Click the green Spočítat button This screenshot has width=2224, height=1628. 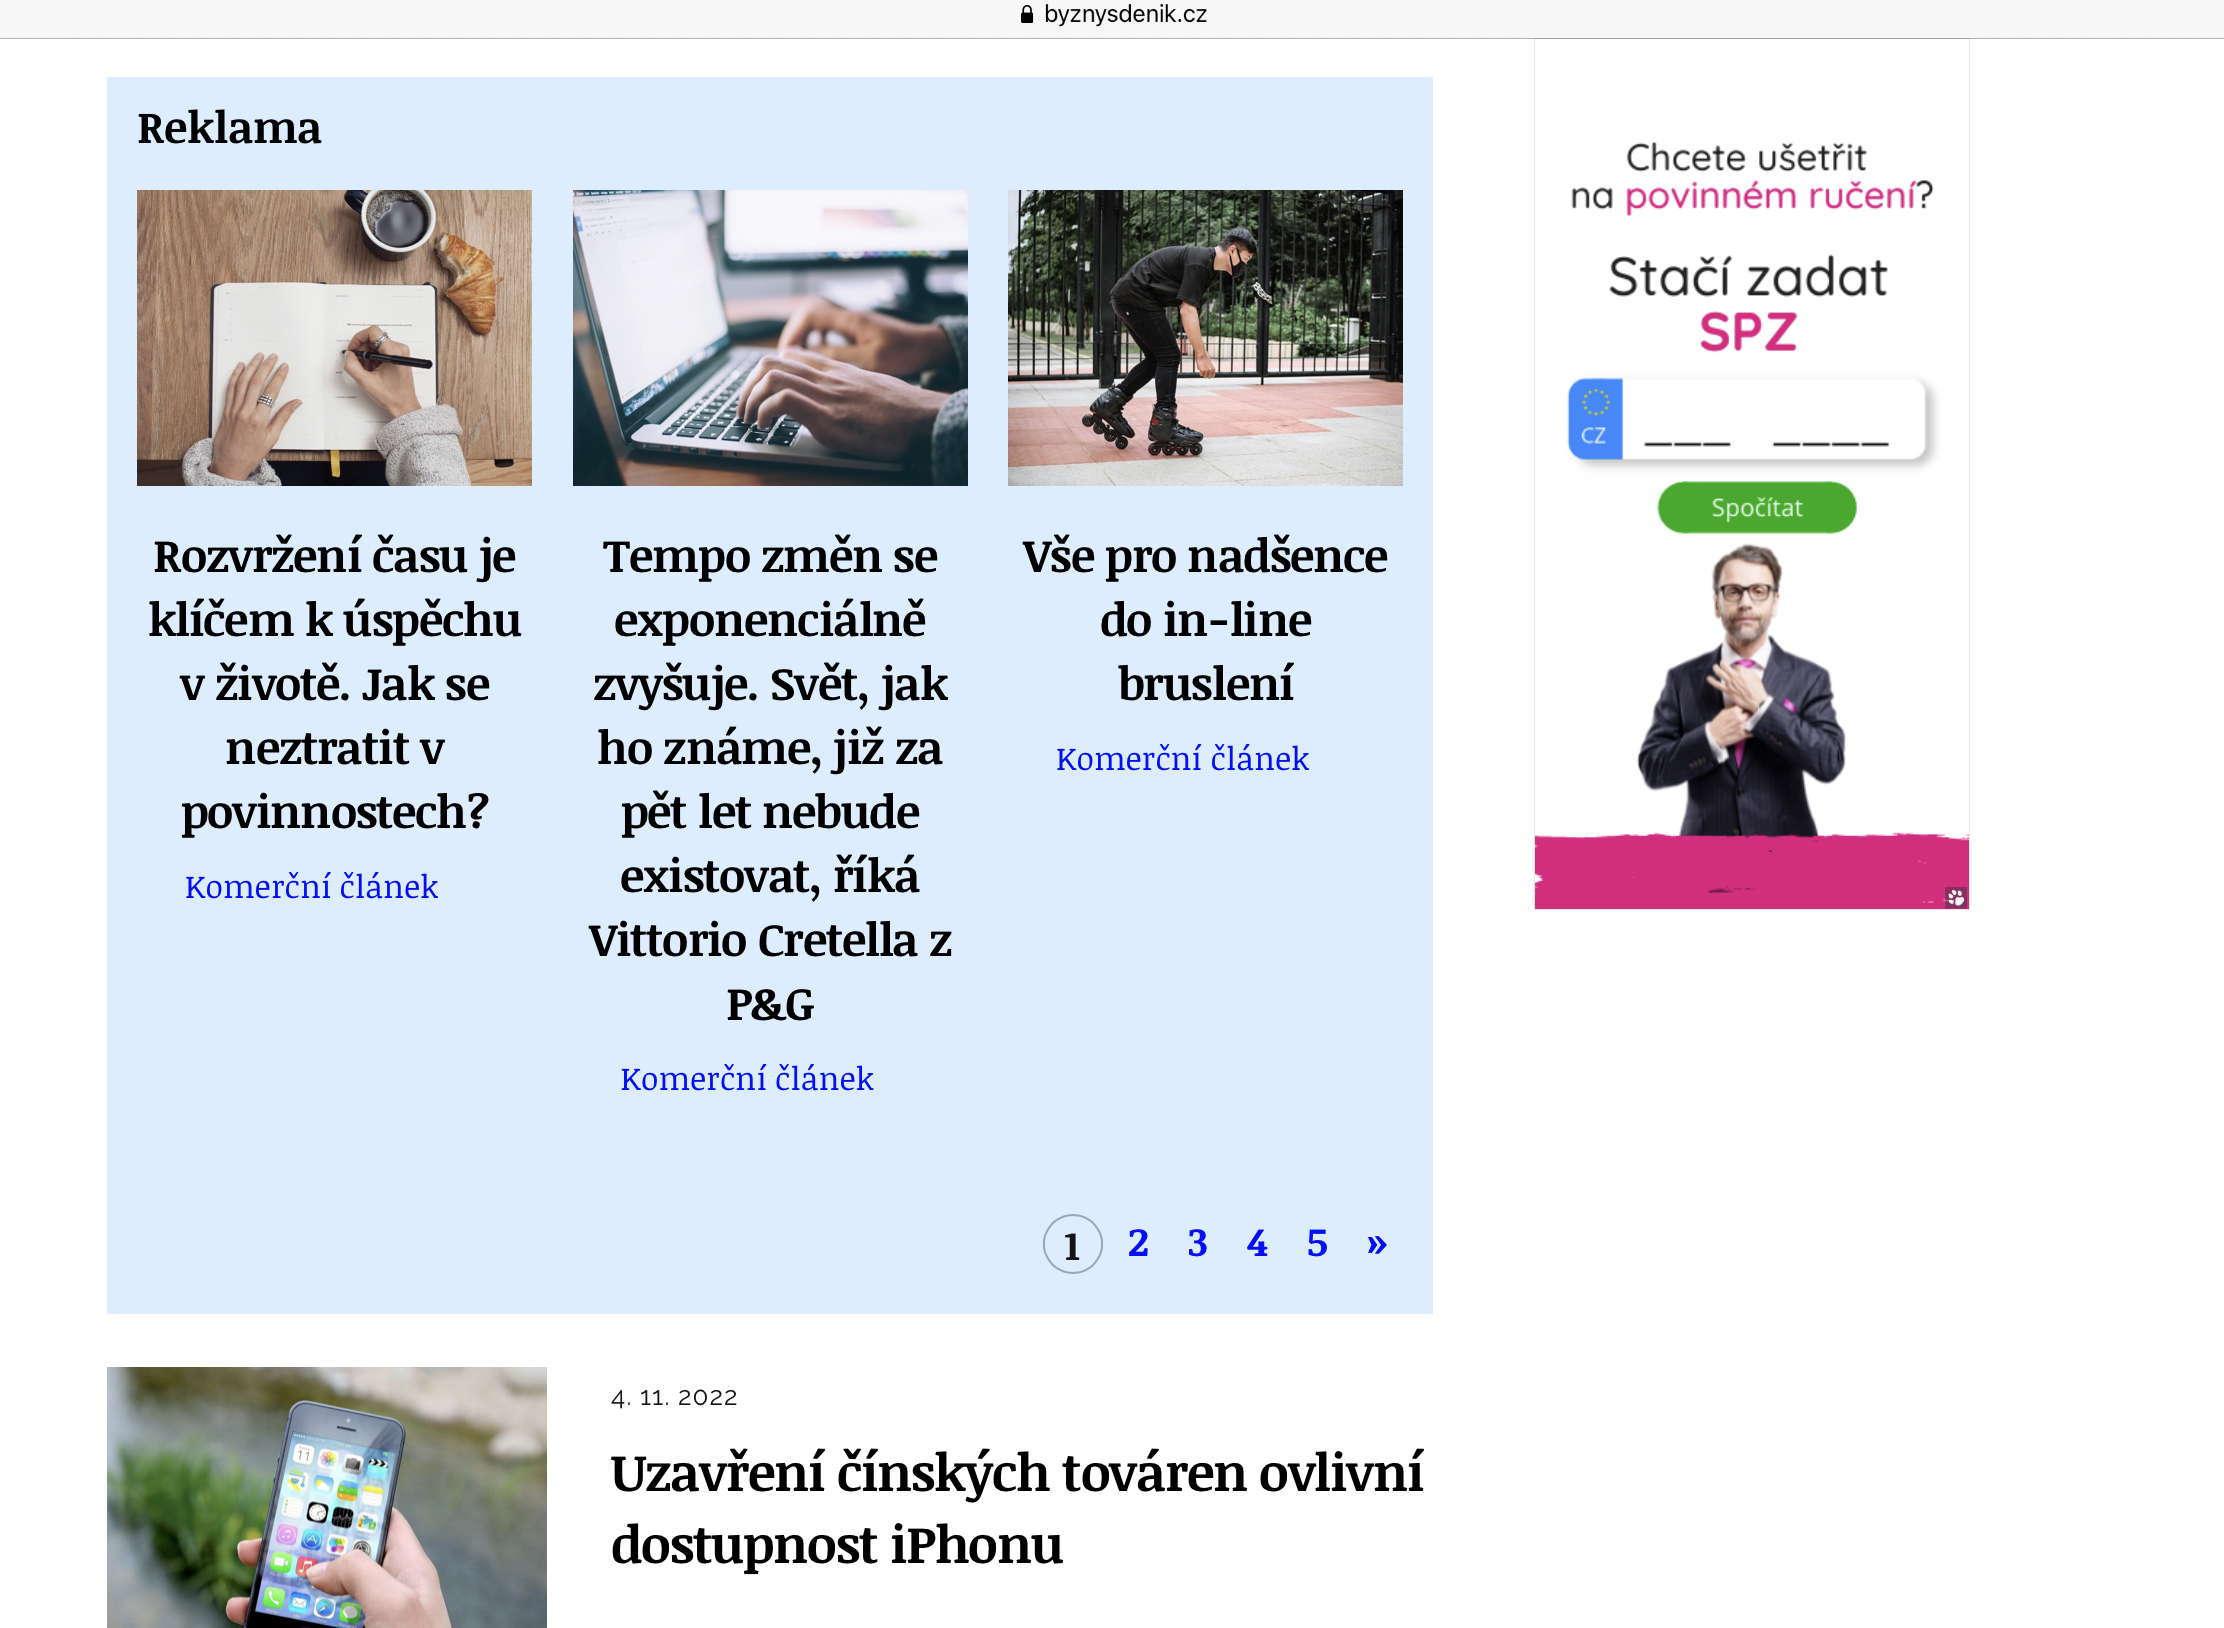[1757, 508]
